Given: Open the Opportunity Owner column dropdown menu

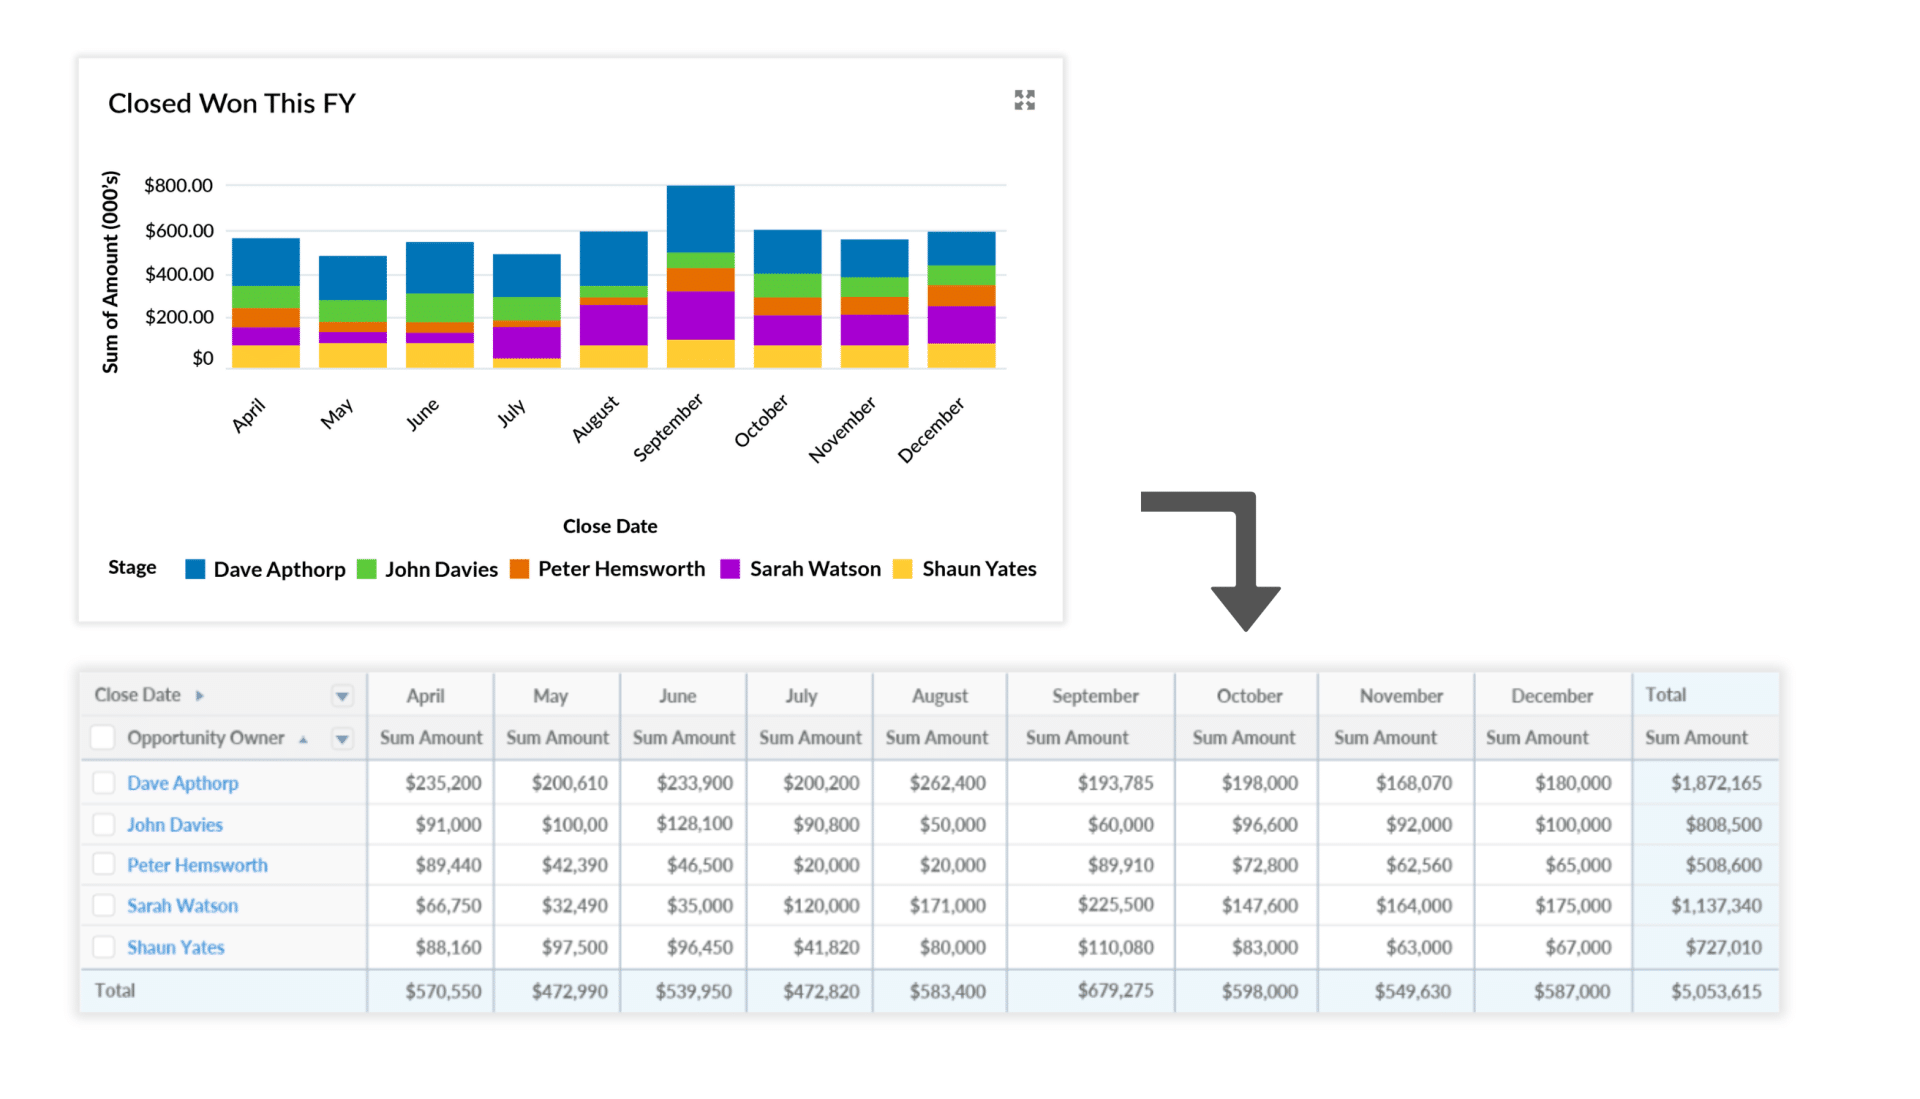Looking at the screenshot, I should tap(342, 738).
